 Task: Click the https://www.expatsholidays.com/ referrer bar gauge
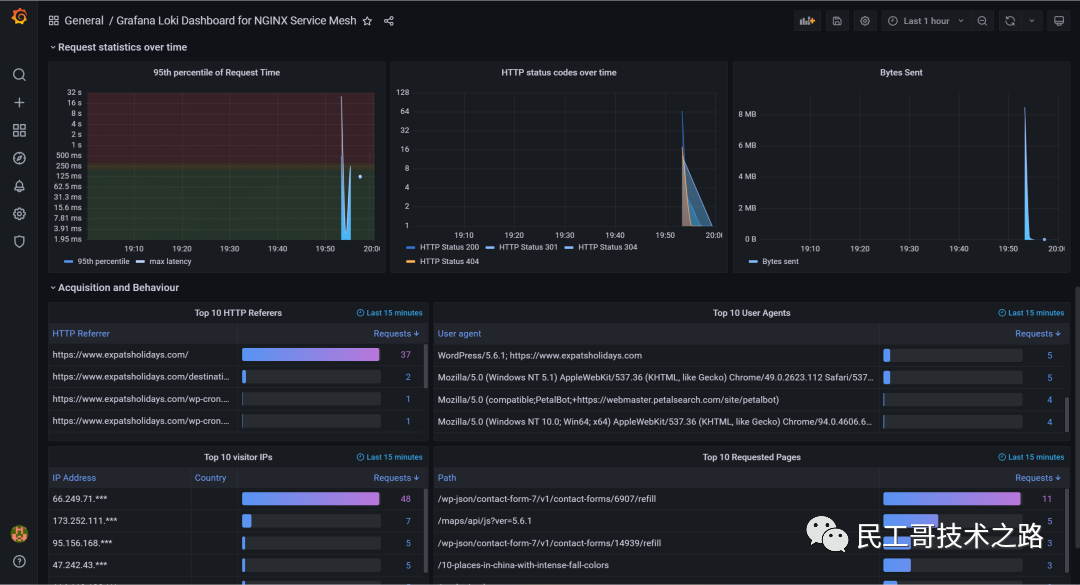pos(311,355)
